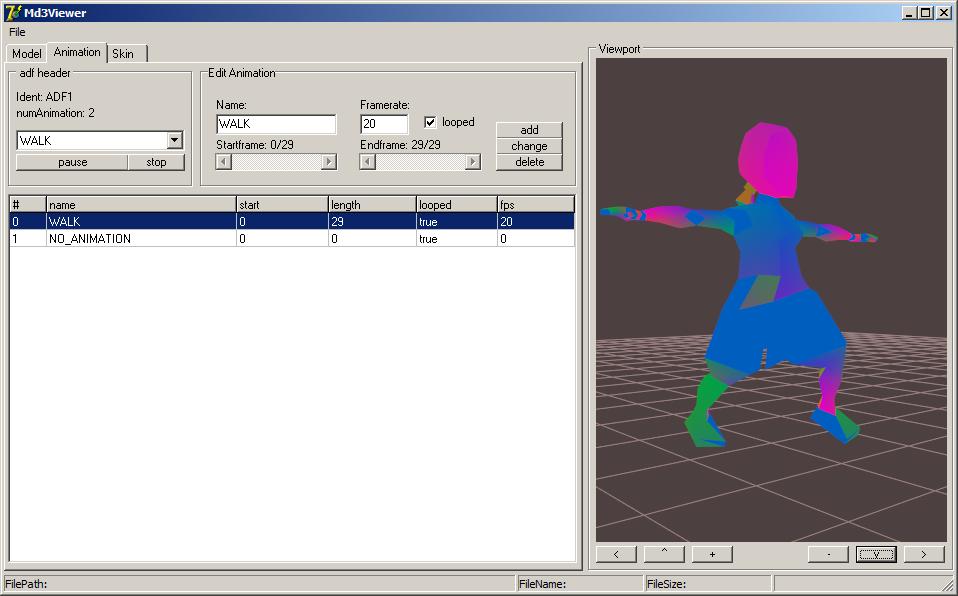Rotate viewport right with the > button
The height and width of the screenshot is (596, 958).
click(x=924, y=554)
